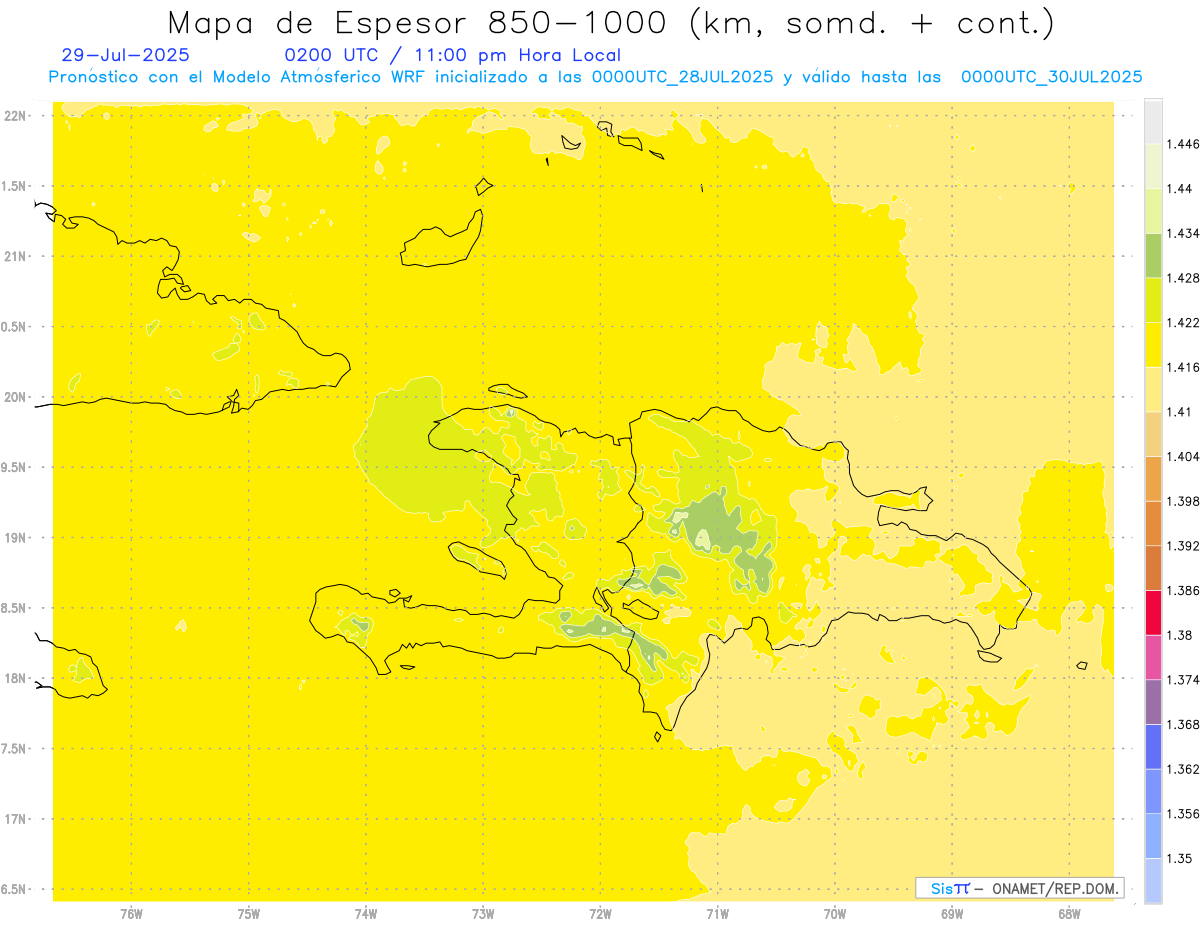
Task: Click the legend value 1.362
Action: tap(1183, 769)
